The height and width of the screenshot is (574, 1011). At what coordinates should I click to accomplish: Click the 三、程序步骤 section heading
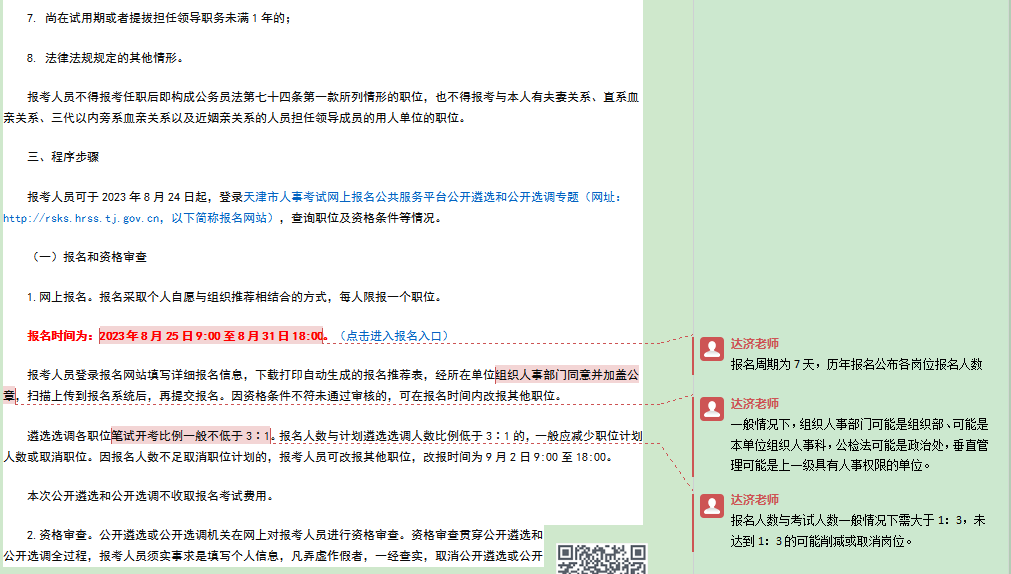pos(63,157)
